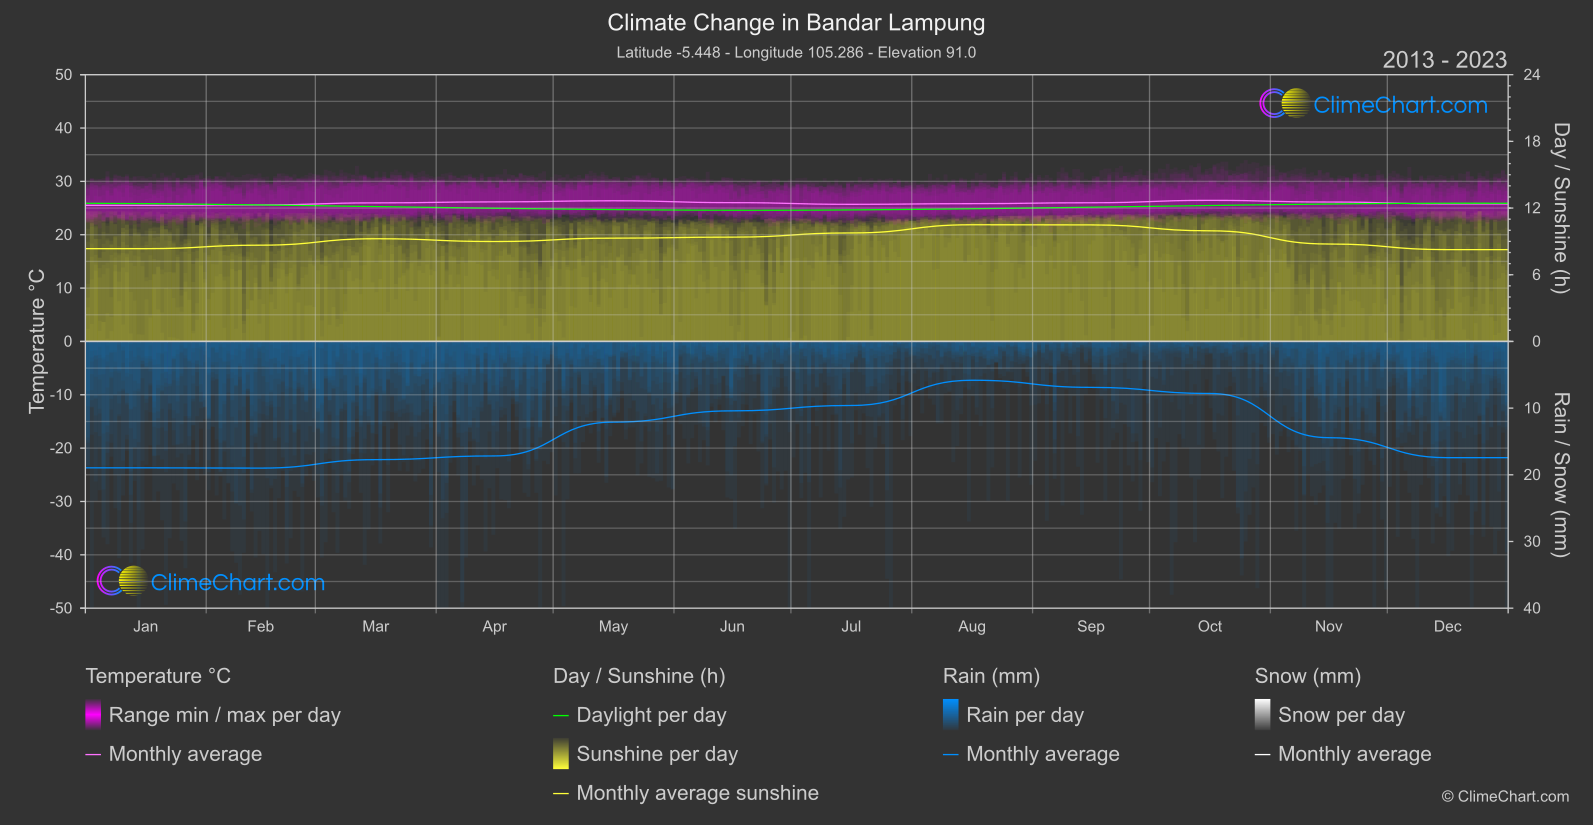Select the 'Rain per day' legend label
The width and height of the screenshot is (1593, 825).
click(1025, 715)
